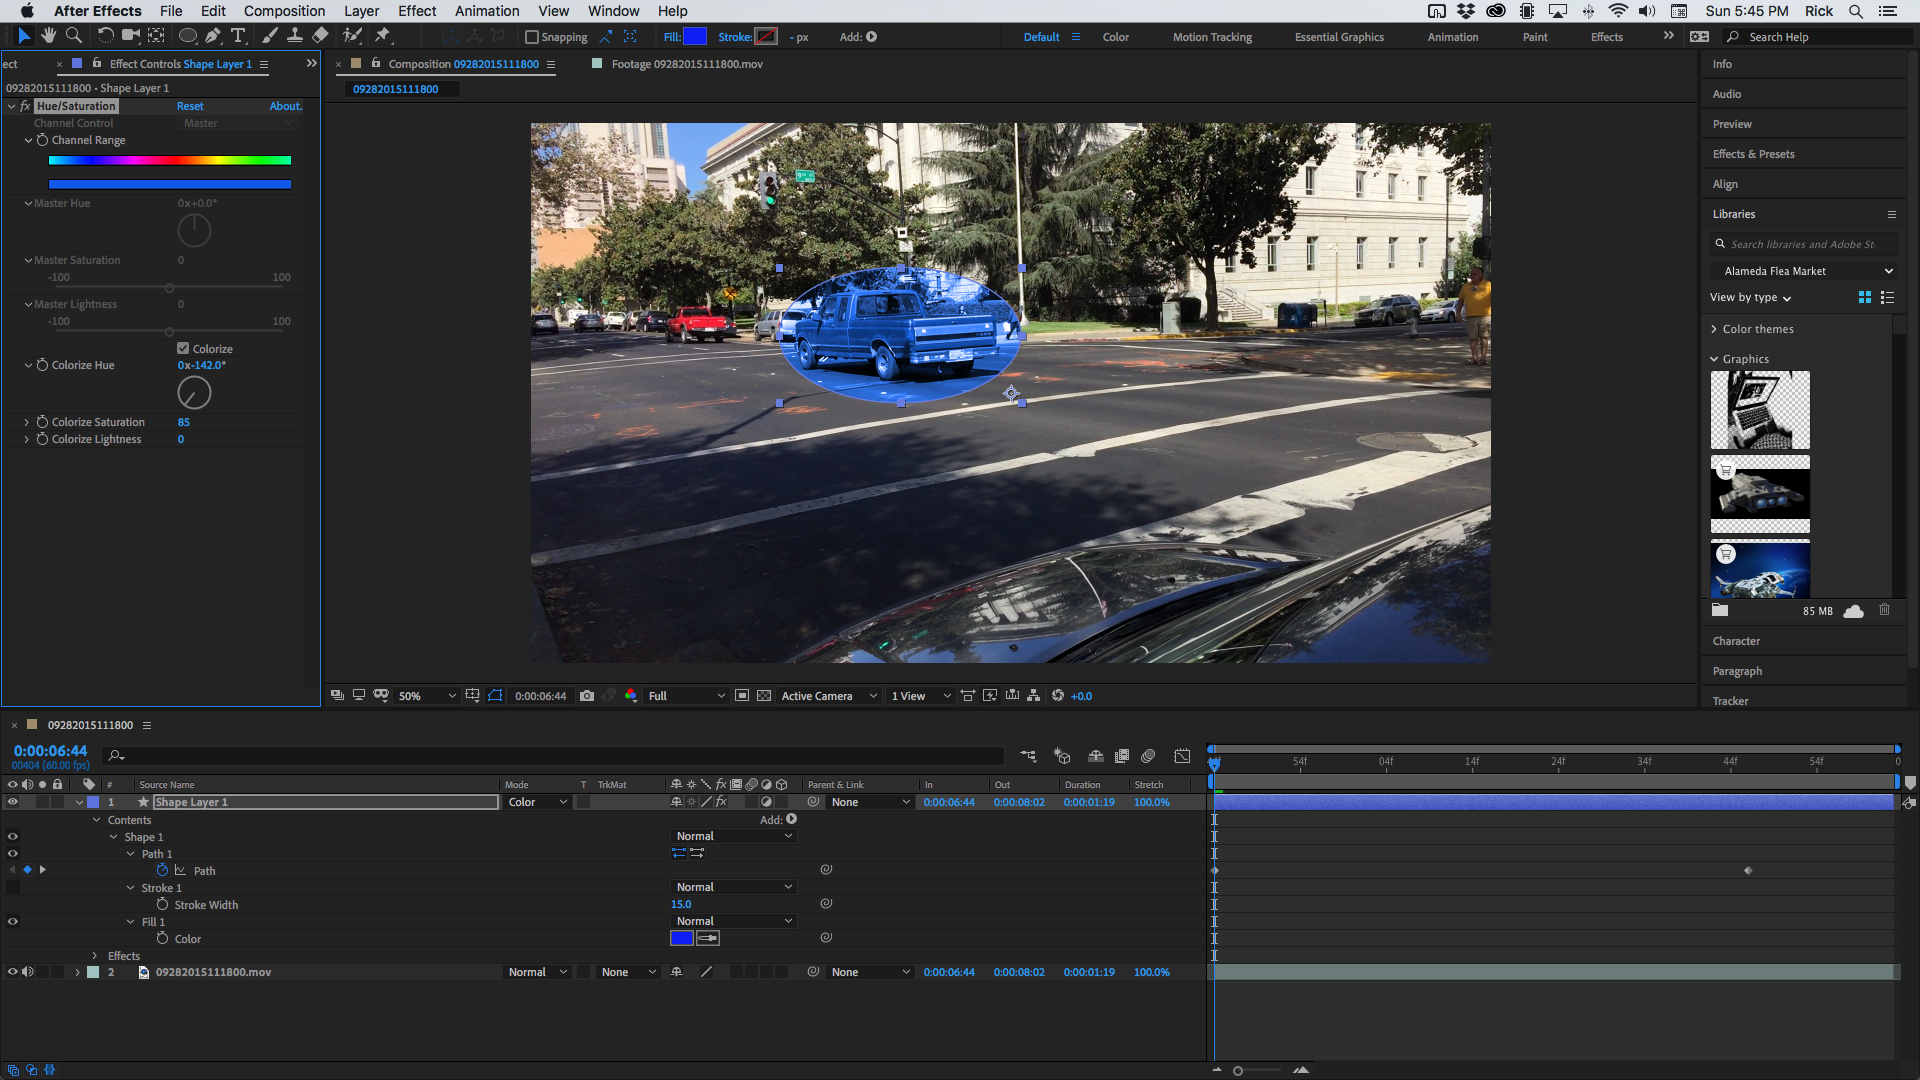
Task: Take a composition snapshot with the camera icon
Action: tap(587, 695)
